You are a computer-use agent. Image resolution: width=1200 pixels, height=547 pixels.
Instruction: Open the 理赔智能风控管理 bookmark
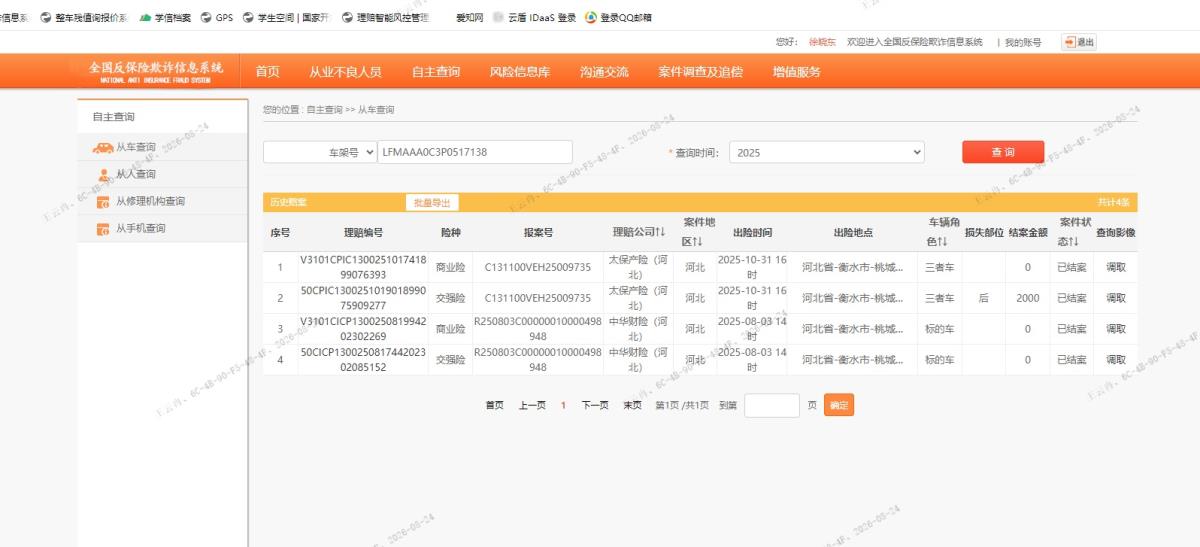point(385,17)
